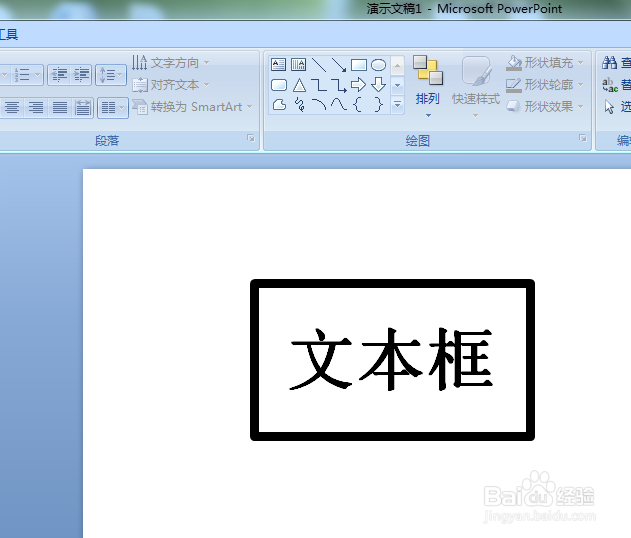Toggle center text alignment
Screen dimensions: 631x538
coord(12,108)
